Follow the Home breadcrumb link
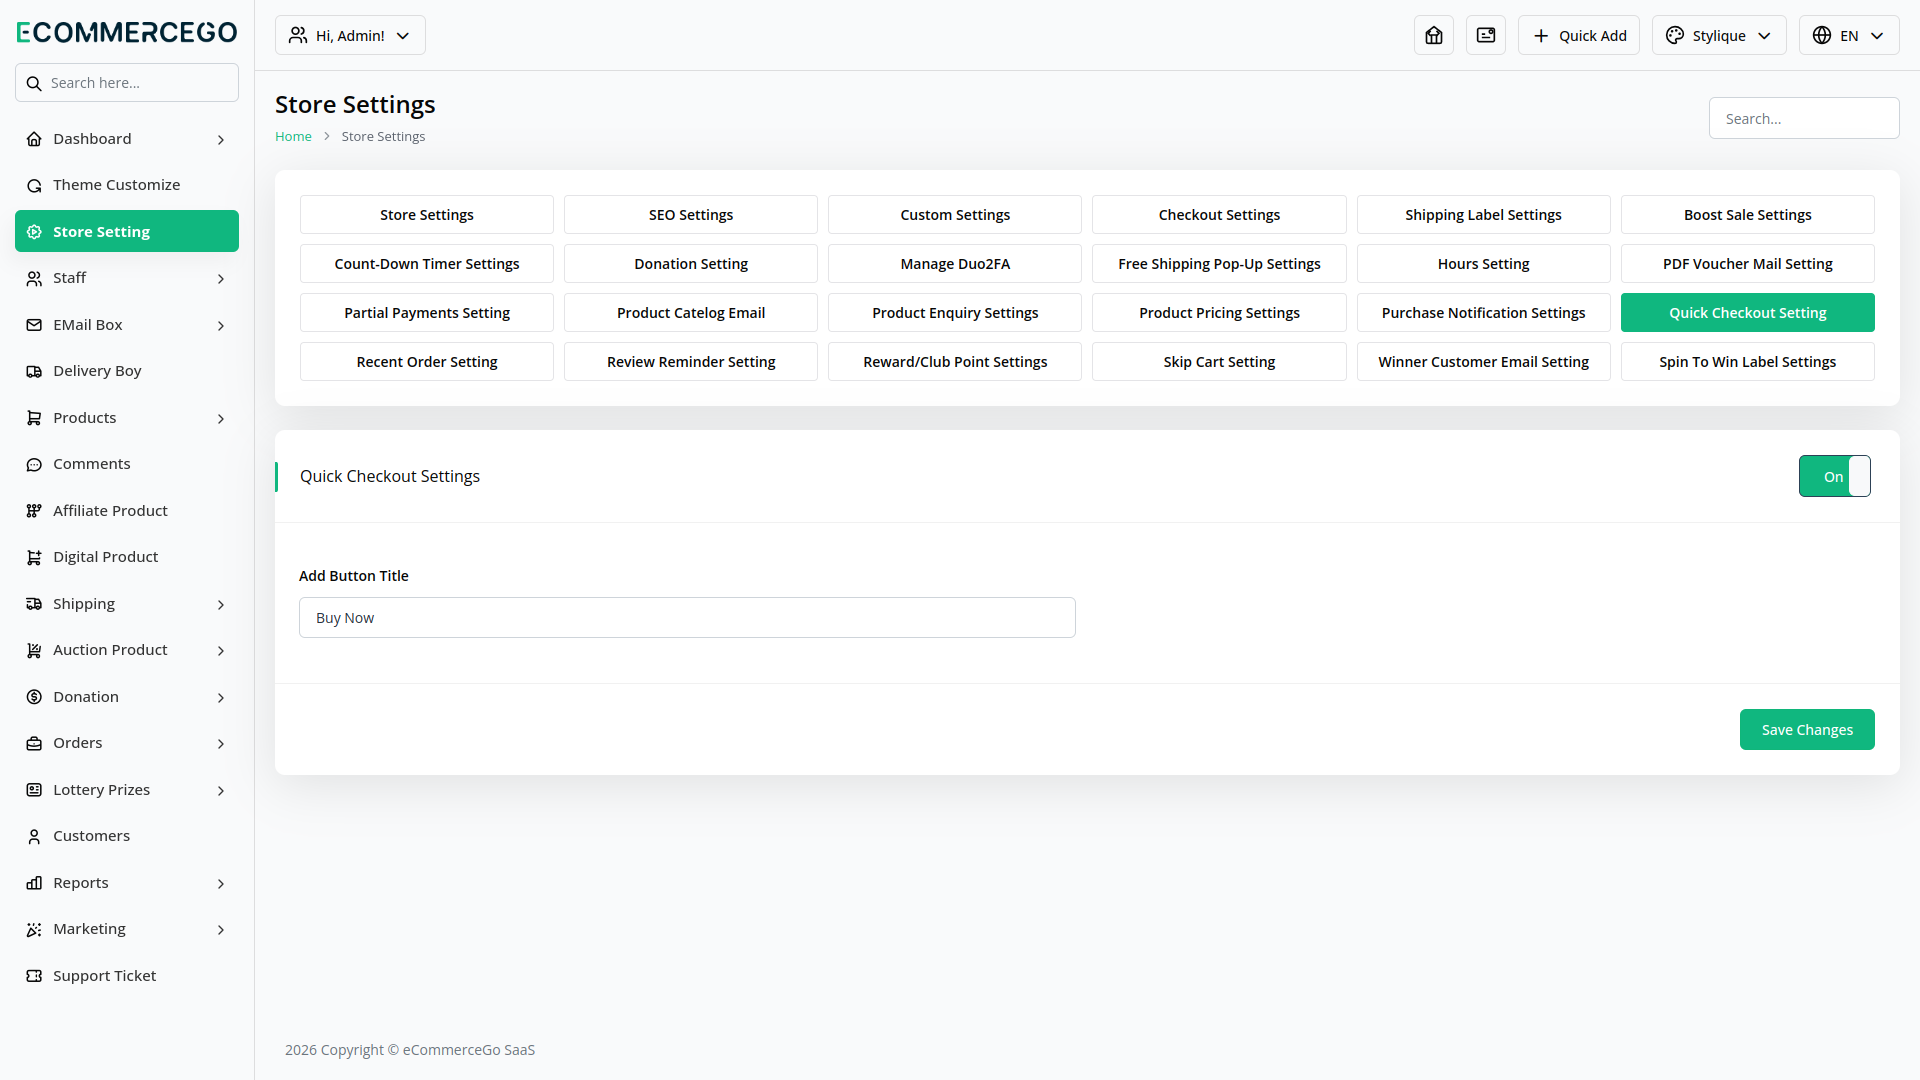 click(x=293, y=136)
